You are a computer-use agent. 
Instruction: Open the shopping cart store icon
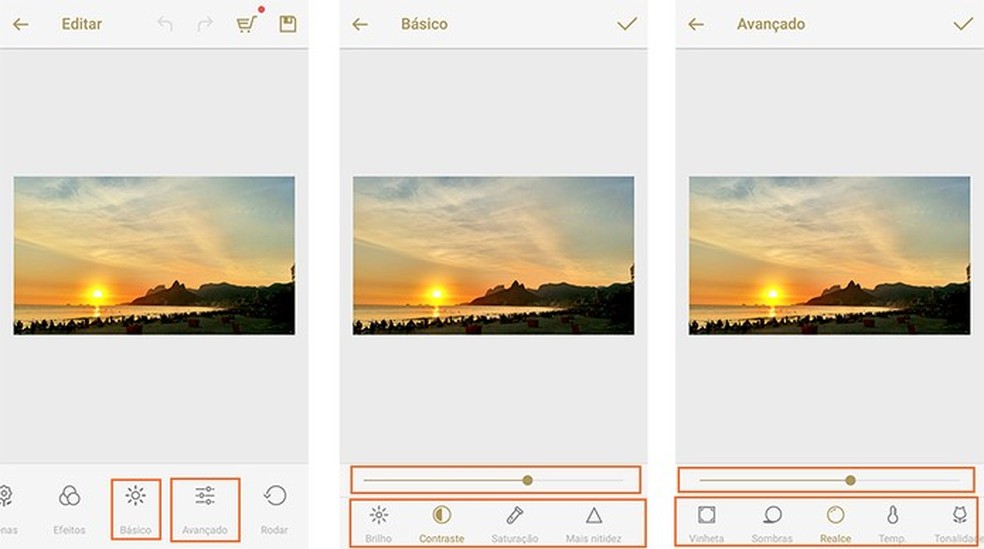247,24
